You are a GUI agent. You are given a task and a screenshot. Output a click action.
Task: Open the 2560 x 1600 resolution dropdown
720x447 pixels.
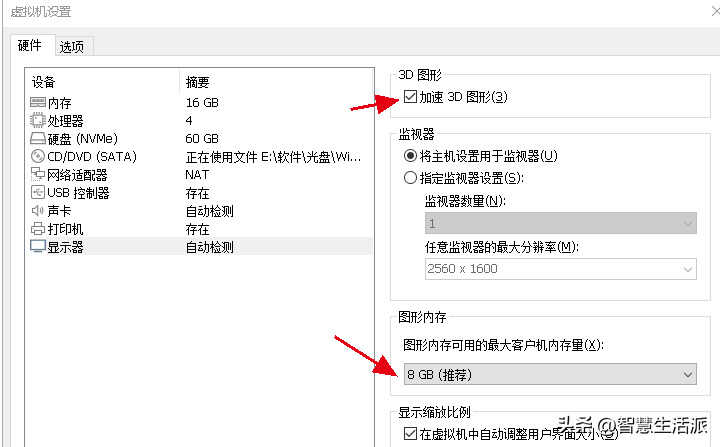[x=560, y=269]
